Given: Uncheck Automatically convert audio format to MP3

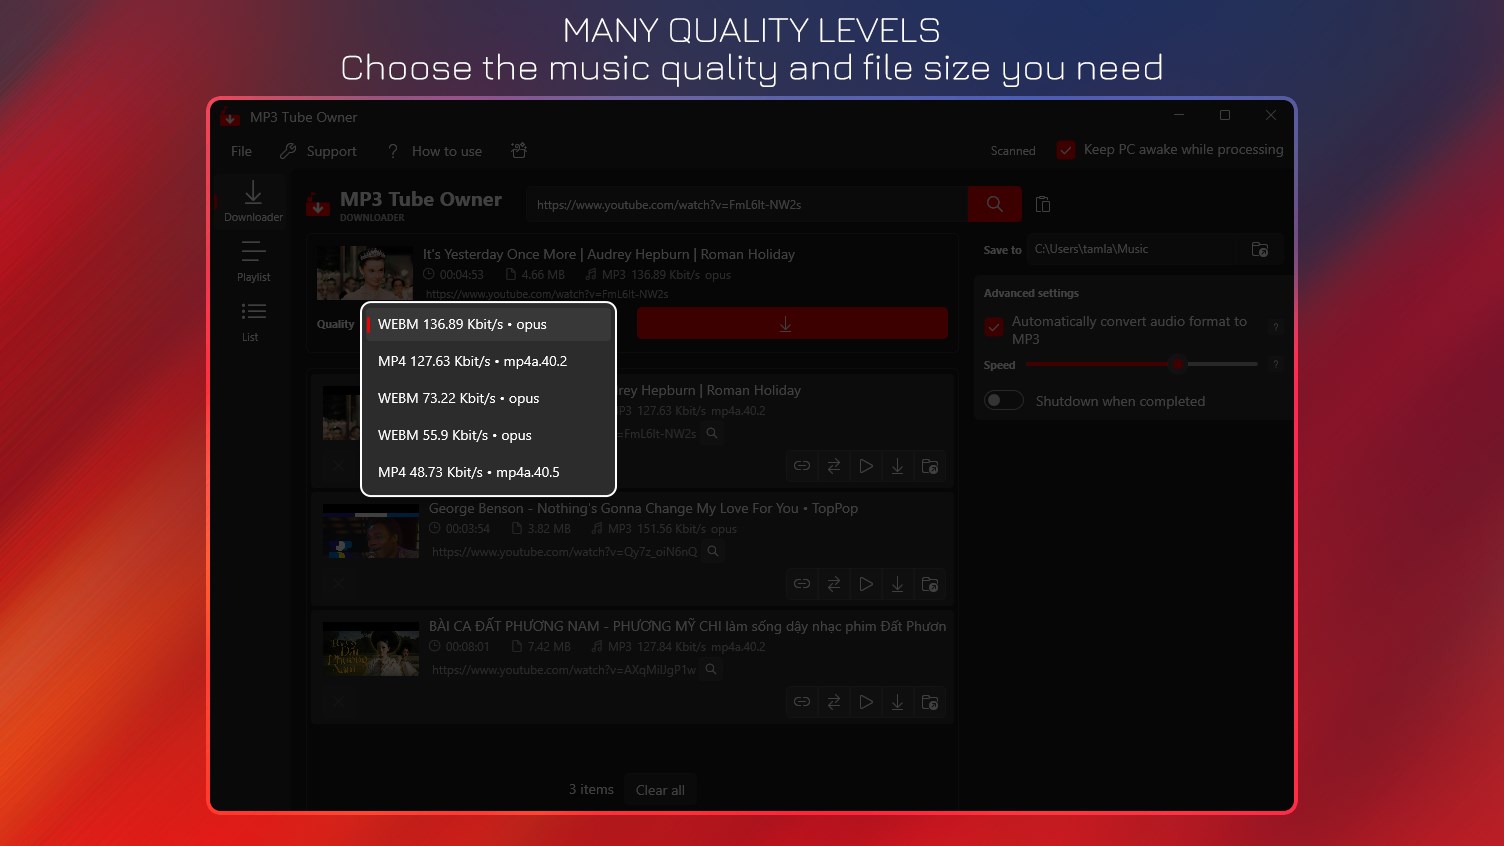Looking at the screenshot, I should point(993,327).
